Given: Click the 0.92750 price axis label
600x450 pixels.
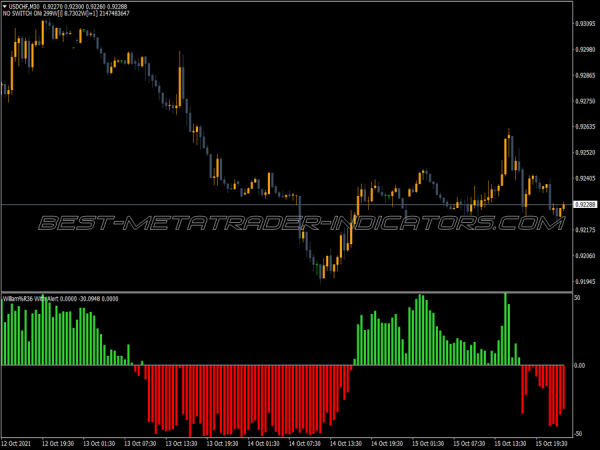Looking at the screenshot, I should point(585,101).
